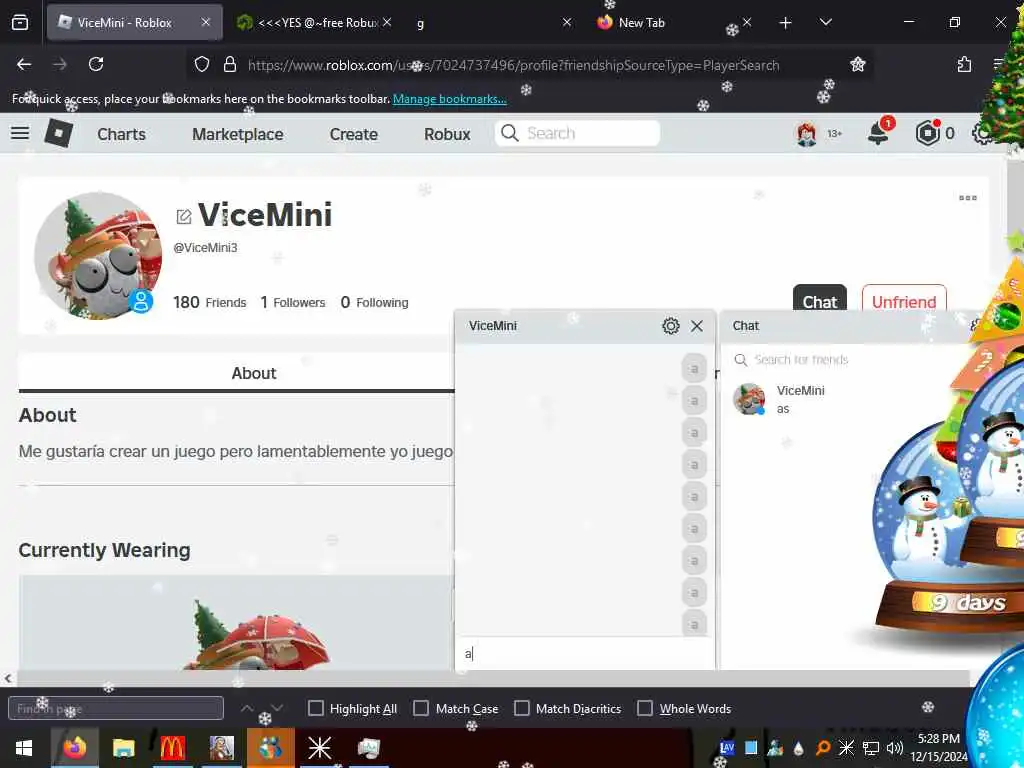Open the 180 Friends list
Image resolution: width=1024 pixels, height=768 pixels.
coord(210,302)
